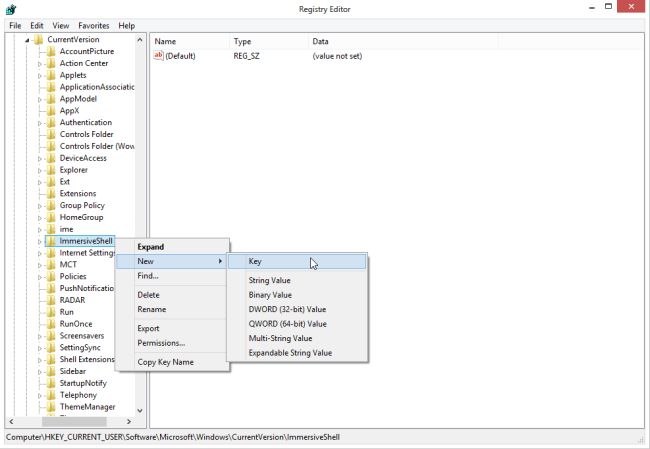Open the Help menu
The width and height of the screenshot is (650, 449).
[x=126, y=25]
